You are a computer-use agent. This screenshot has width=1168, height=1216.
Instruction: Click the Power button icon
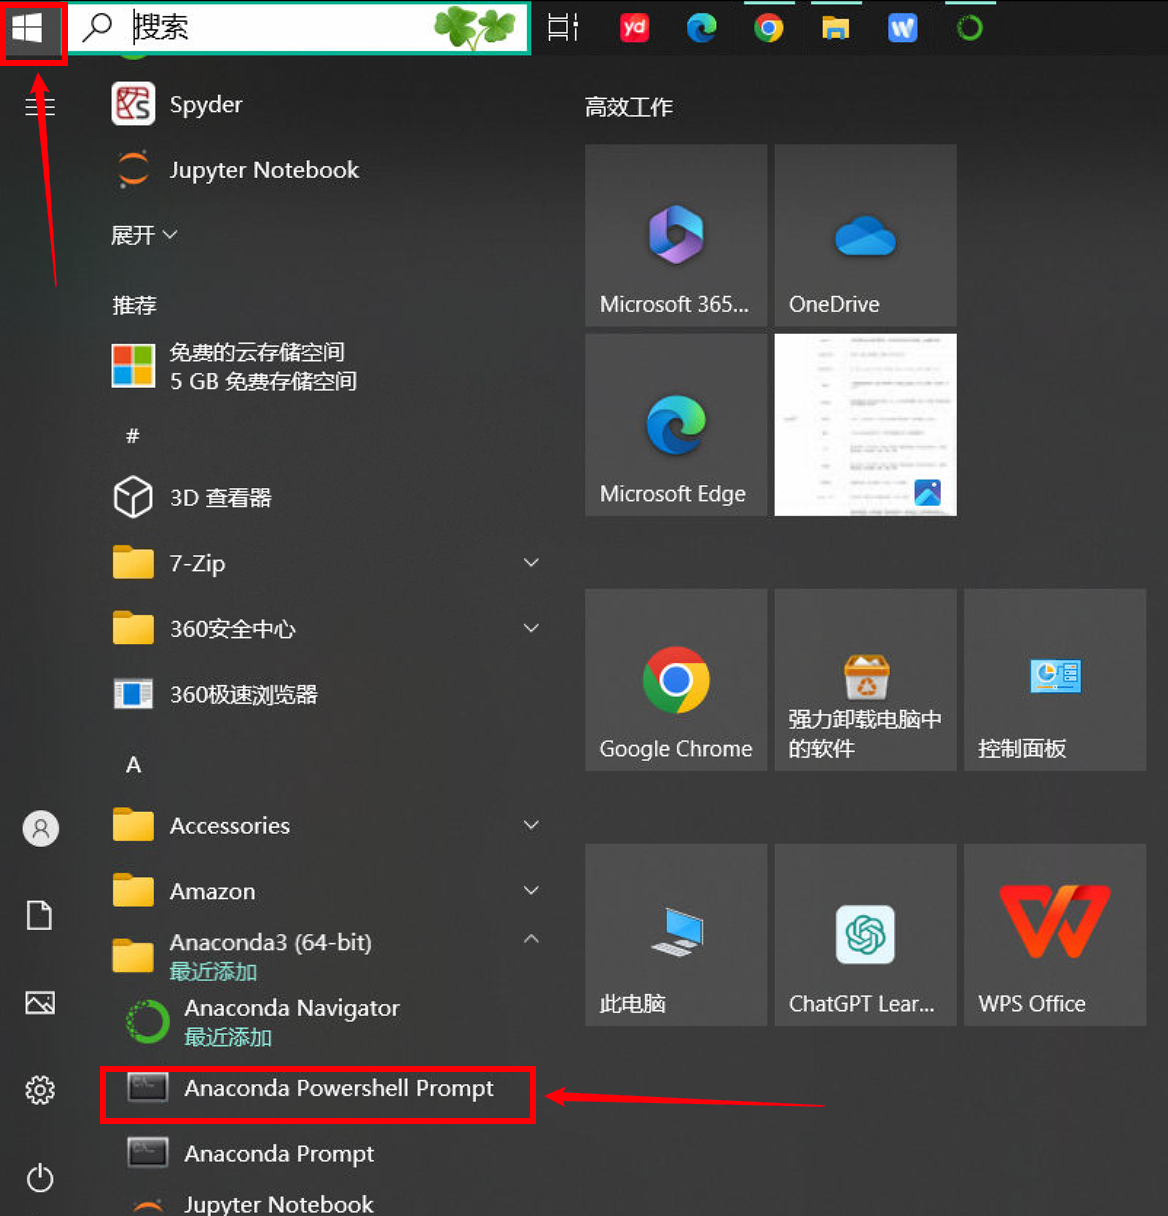40,1177
